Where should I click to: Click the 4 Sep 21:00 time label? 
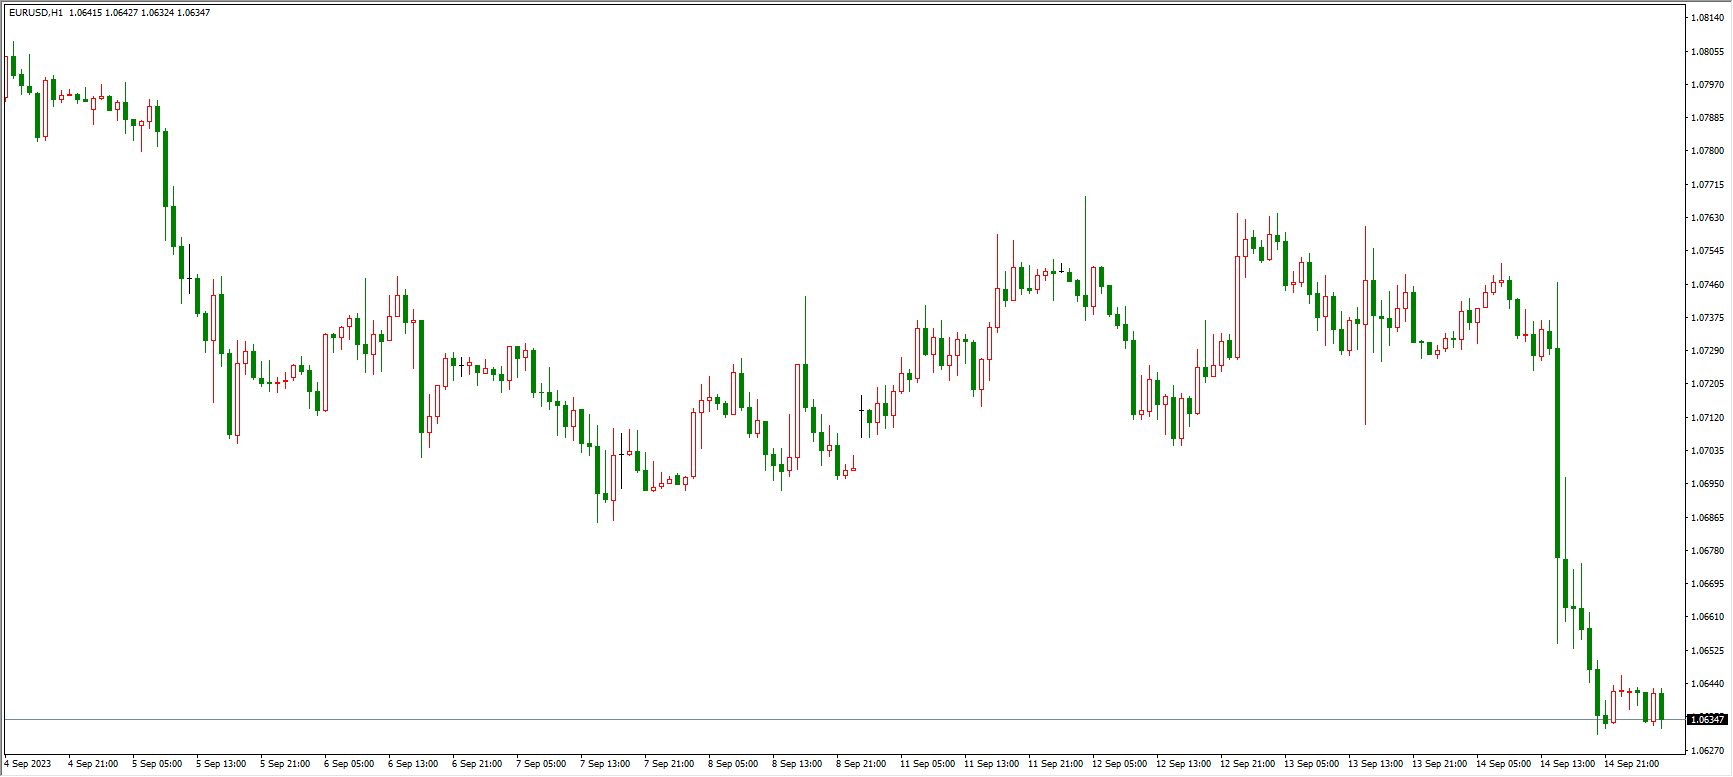coord(93,764)
